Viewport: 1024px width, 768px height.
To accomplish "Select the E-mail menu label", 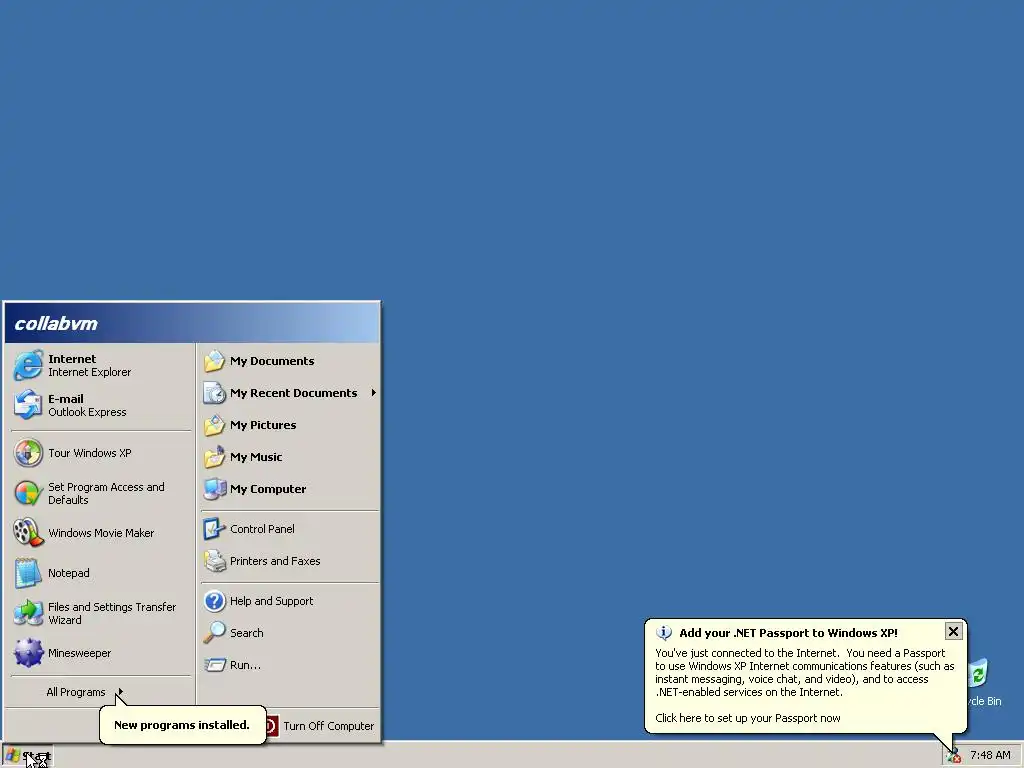I will [x=65, y=398].
